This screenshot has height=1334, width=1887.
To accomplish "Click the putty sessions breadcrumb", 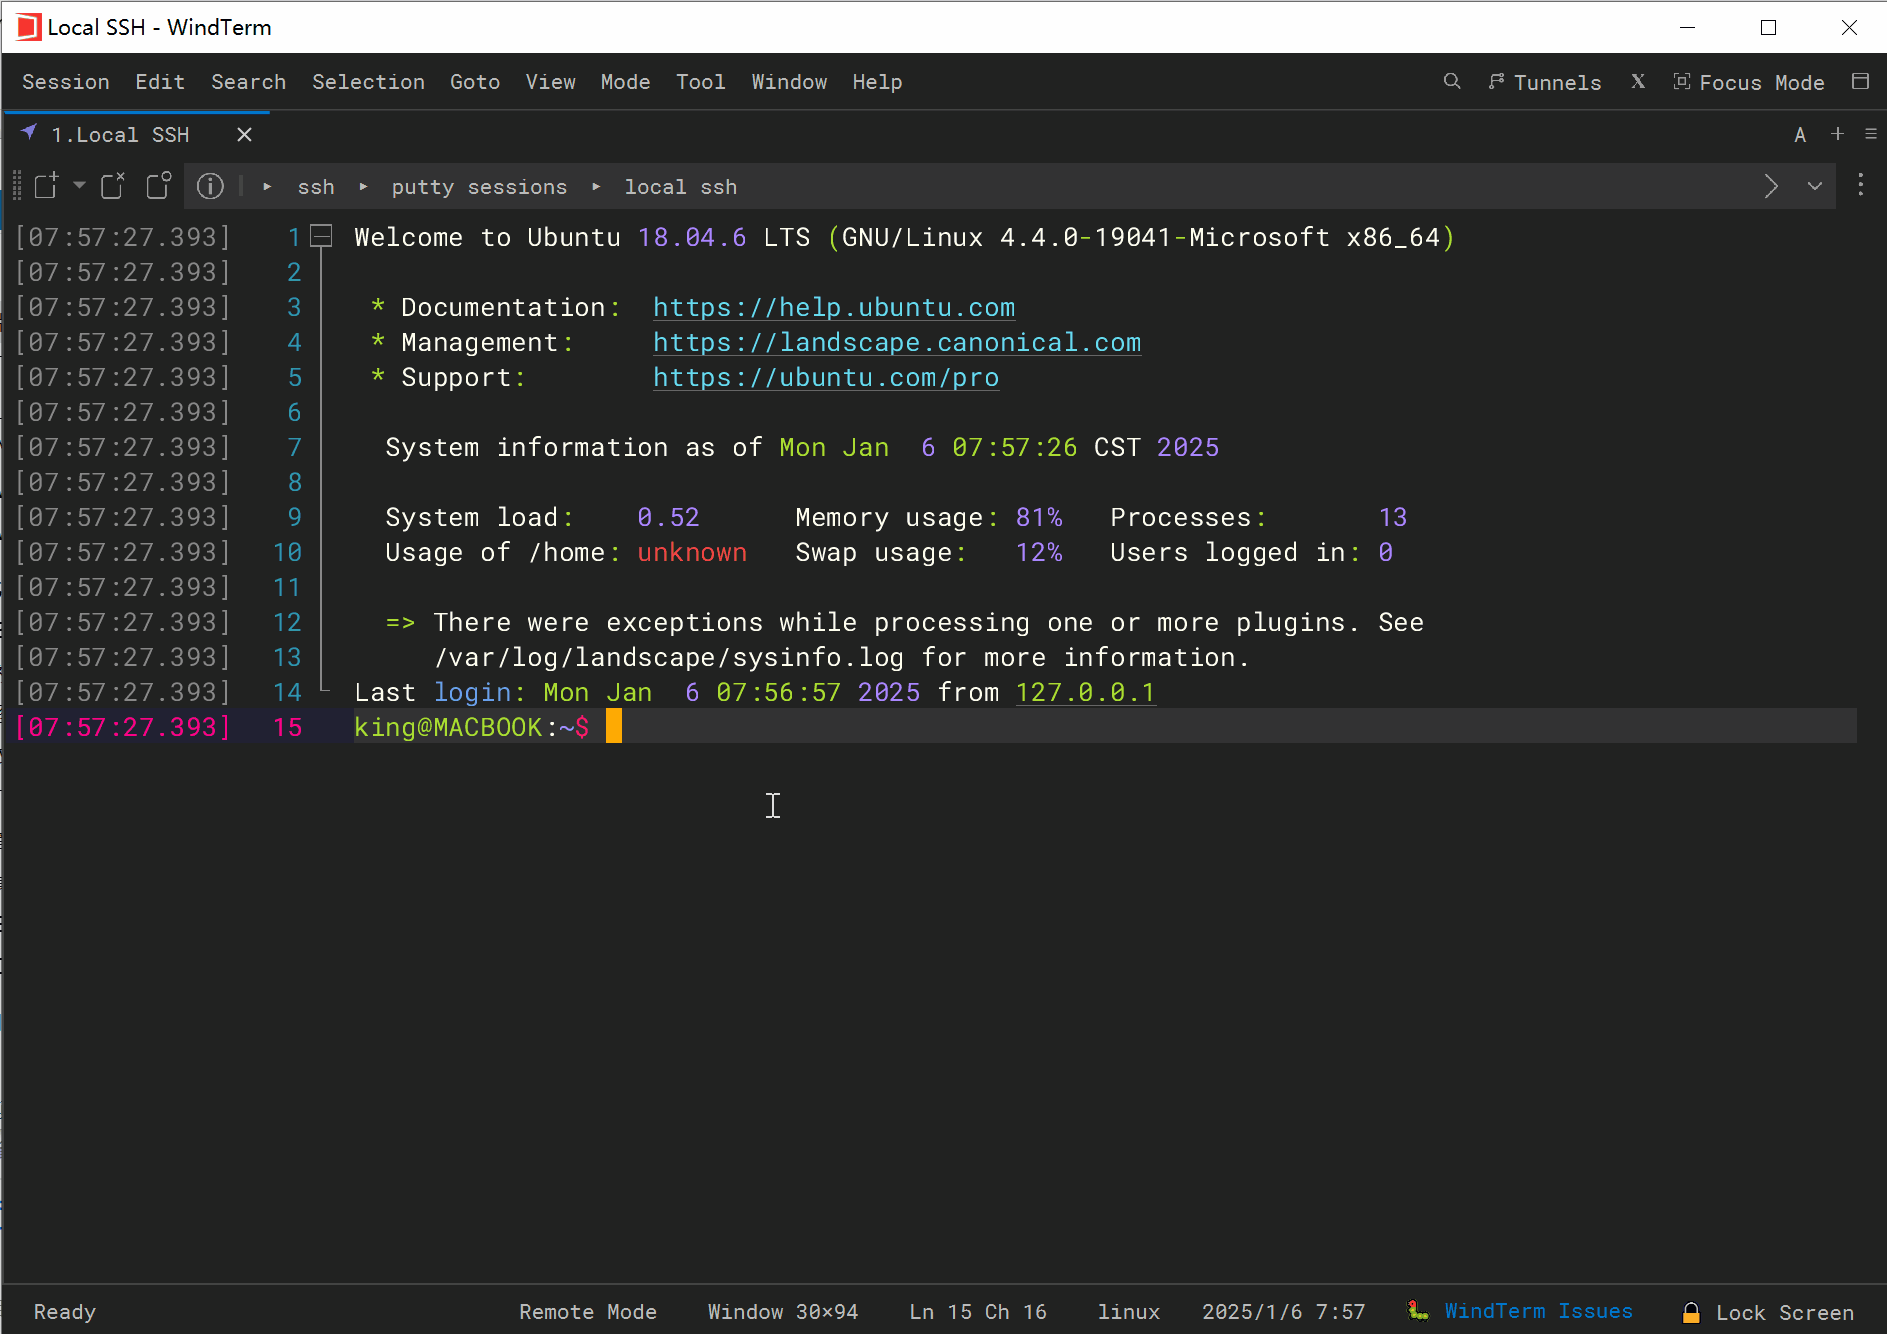I will pos(479,187).
